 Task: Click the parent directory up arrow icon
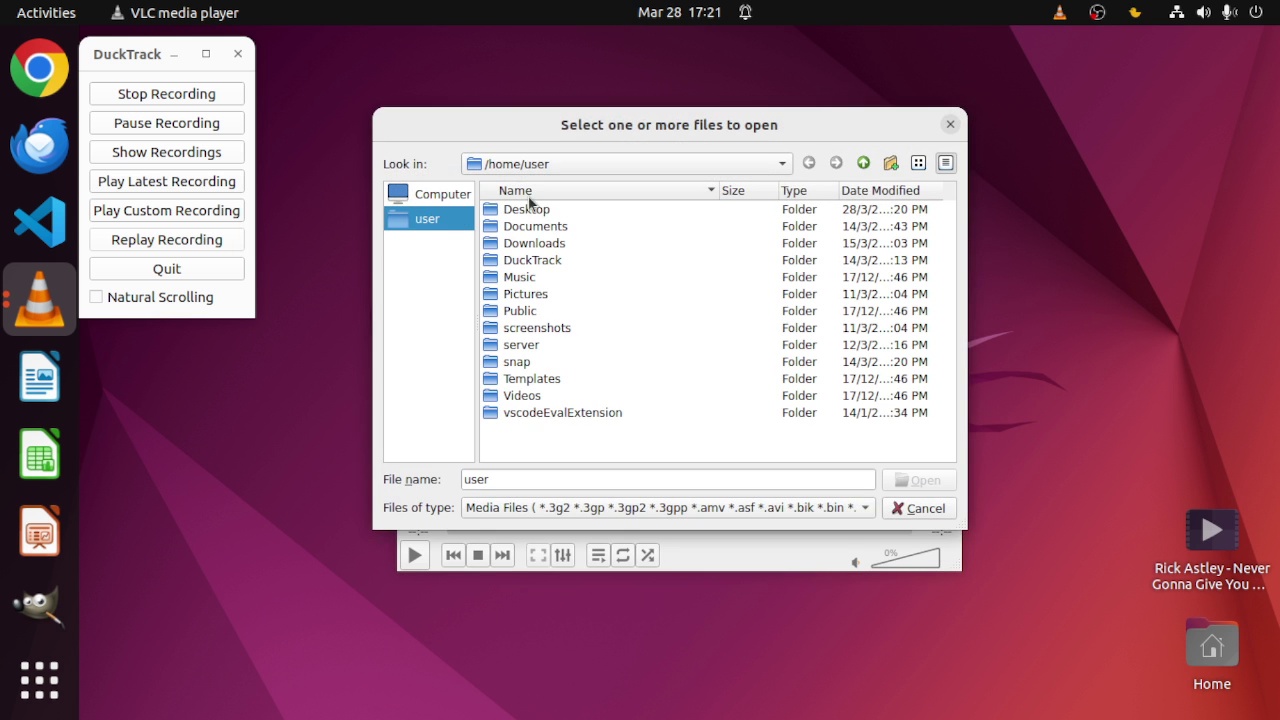863,163
